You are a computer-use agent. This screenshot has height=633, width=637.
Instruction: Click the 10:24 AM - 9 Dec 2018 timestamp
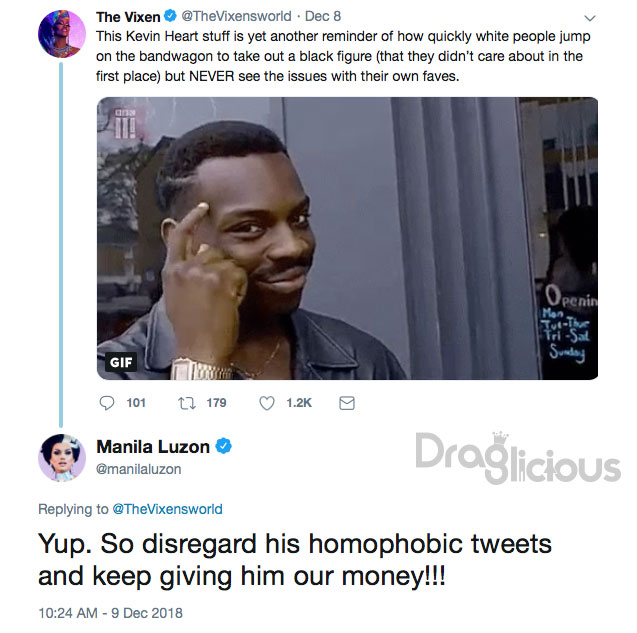[x=110, y=613]
